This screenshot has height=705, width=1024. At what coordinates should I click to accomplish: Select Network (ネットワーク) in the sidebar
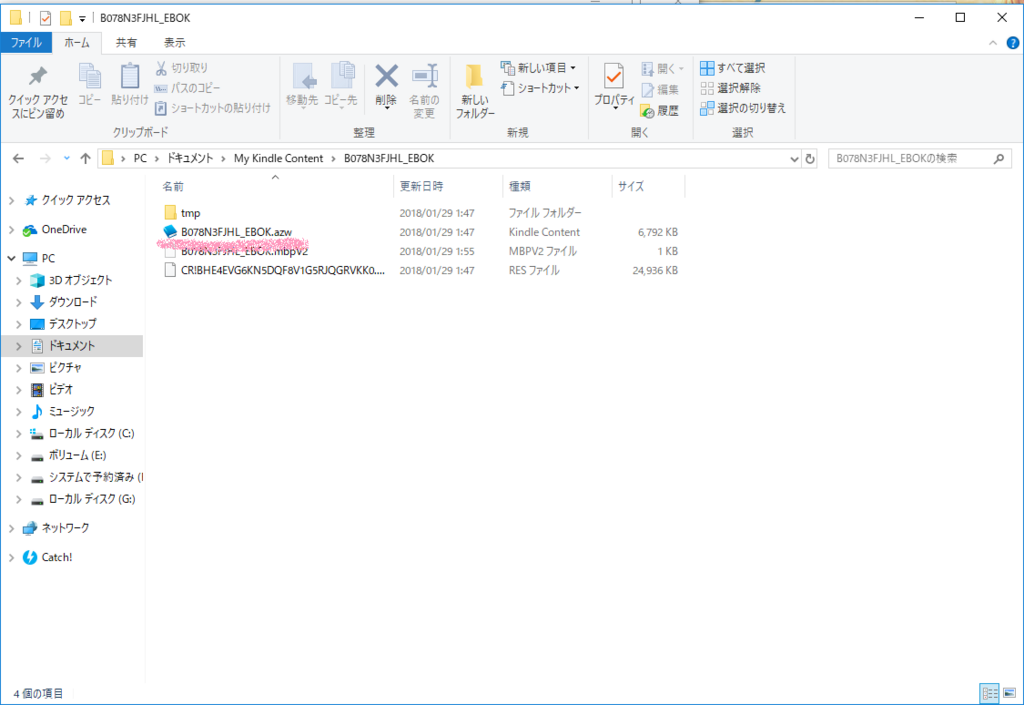coord(65,528)
